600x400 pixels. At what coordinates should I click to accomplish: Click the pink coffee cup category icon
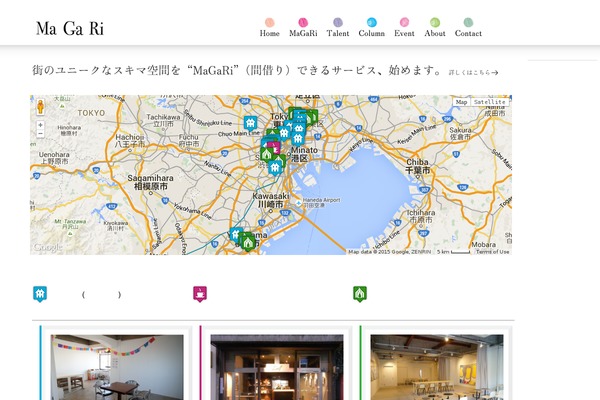[x=200, y=294]
